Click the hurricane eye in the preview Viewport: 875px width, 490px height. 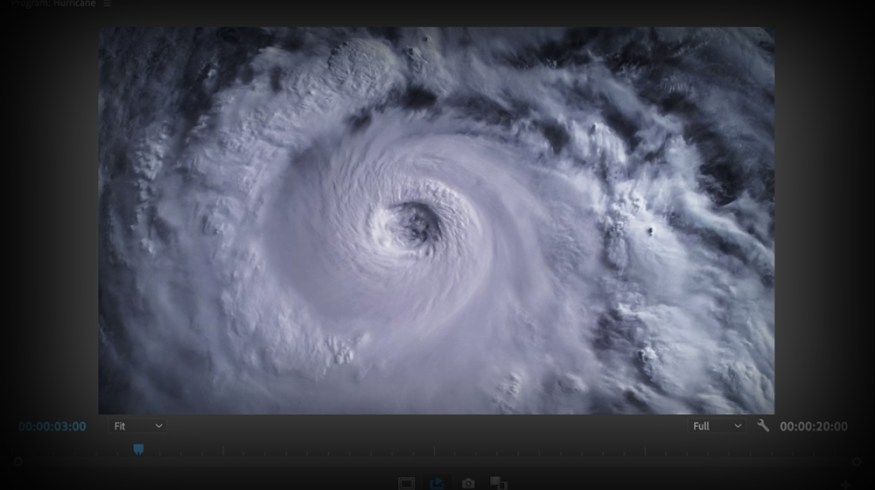[411, 221]
